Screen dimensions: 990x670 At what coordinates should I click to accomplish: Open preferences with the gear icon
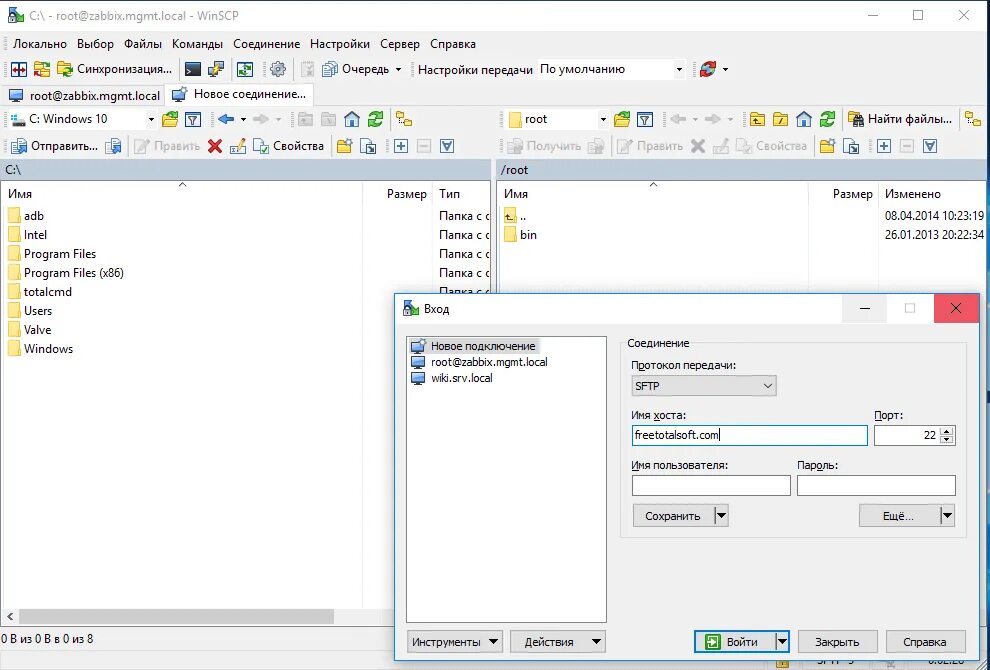click(278, 69)
